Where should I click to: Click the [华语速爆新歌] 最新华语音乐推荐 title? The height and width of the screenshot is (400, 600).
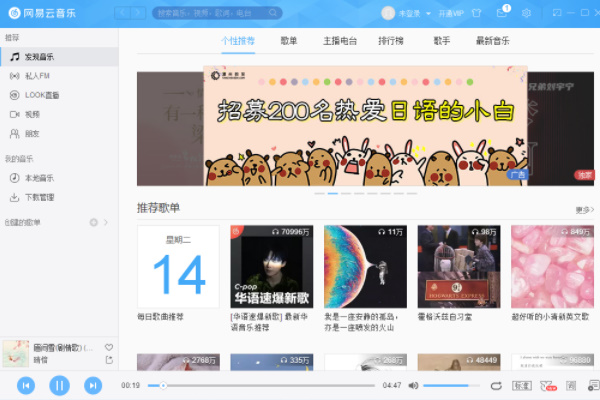(x=269, y=322)
